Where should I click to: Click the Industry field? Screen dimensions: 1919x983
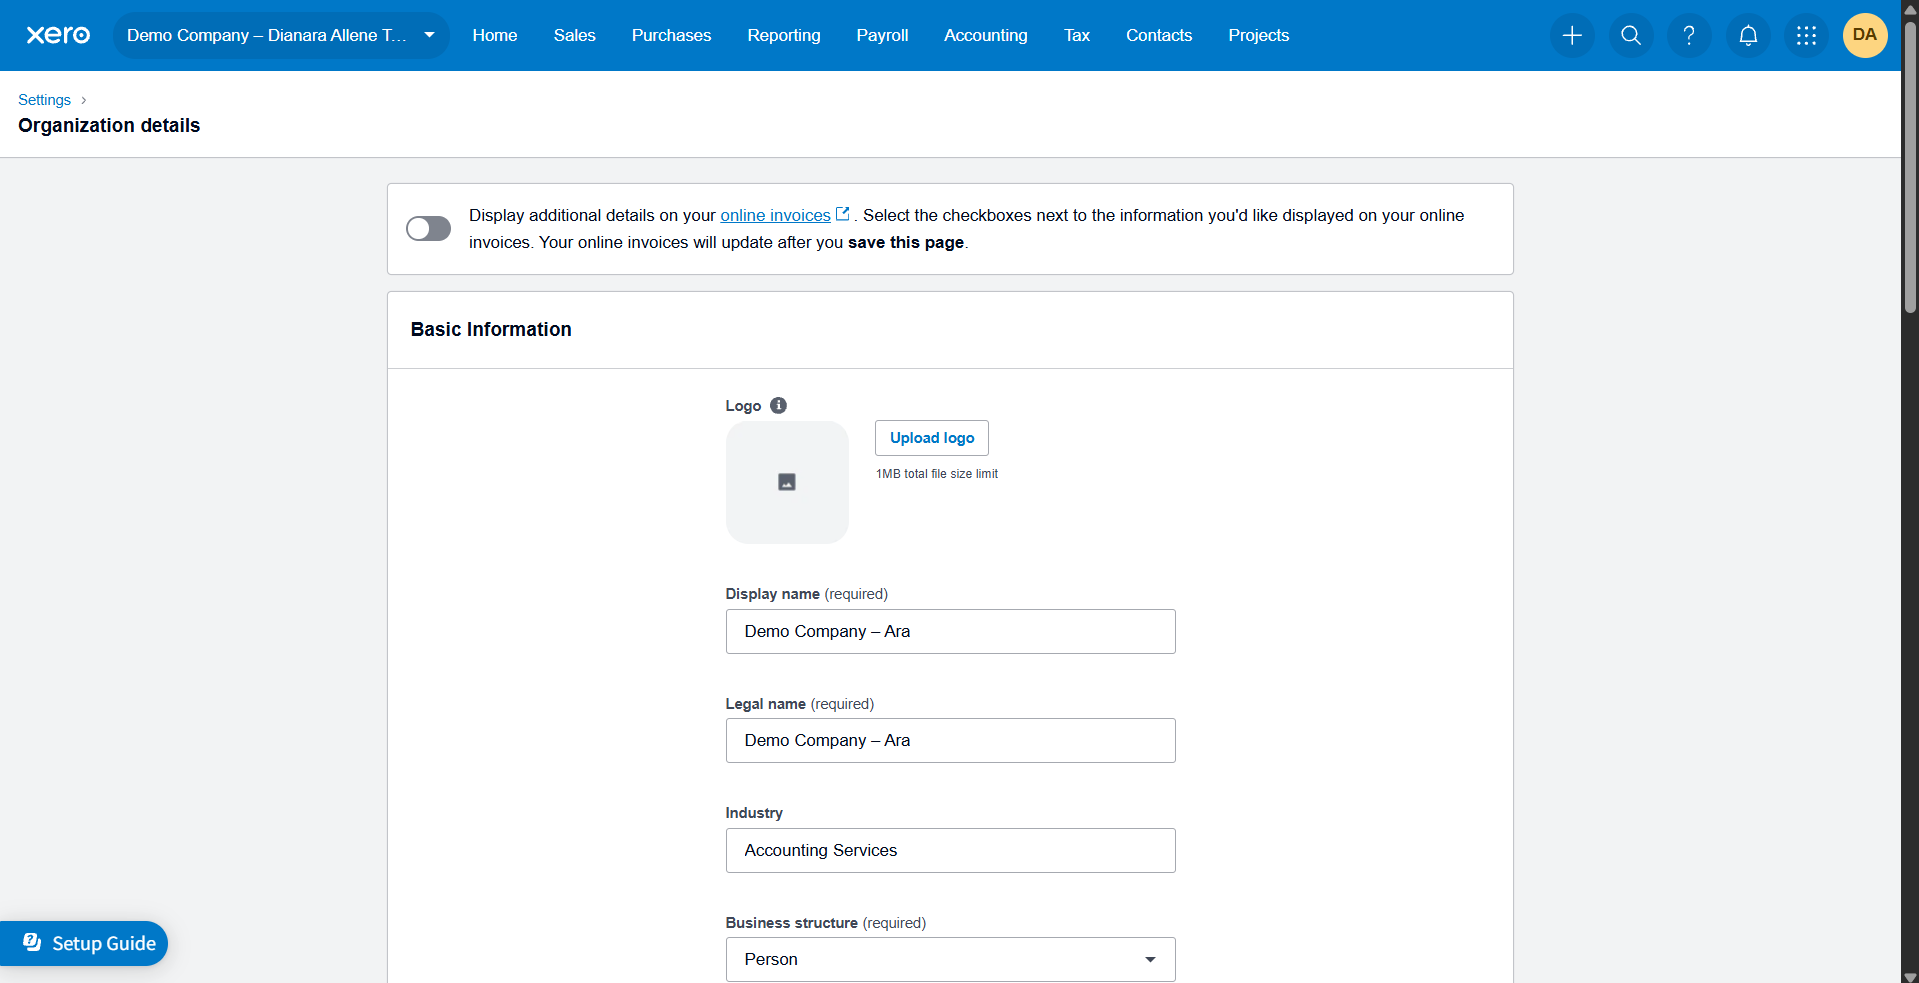(950, 850)
